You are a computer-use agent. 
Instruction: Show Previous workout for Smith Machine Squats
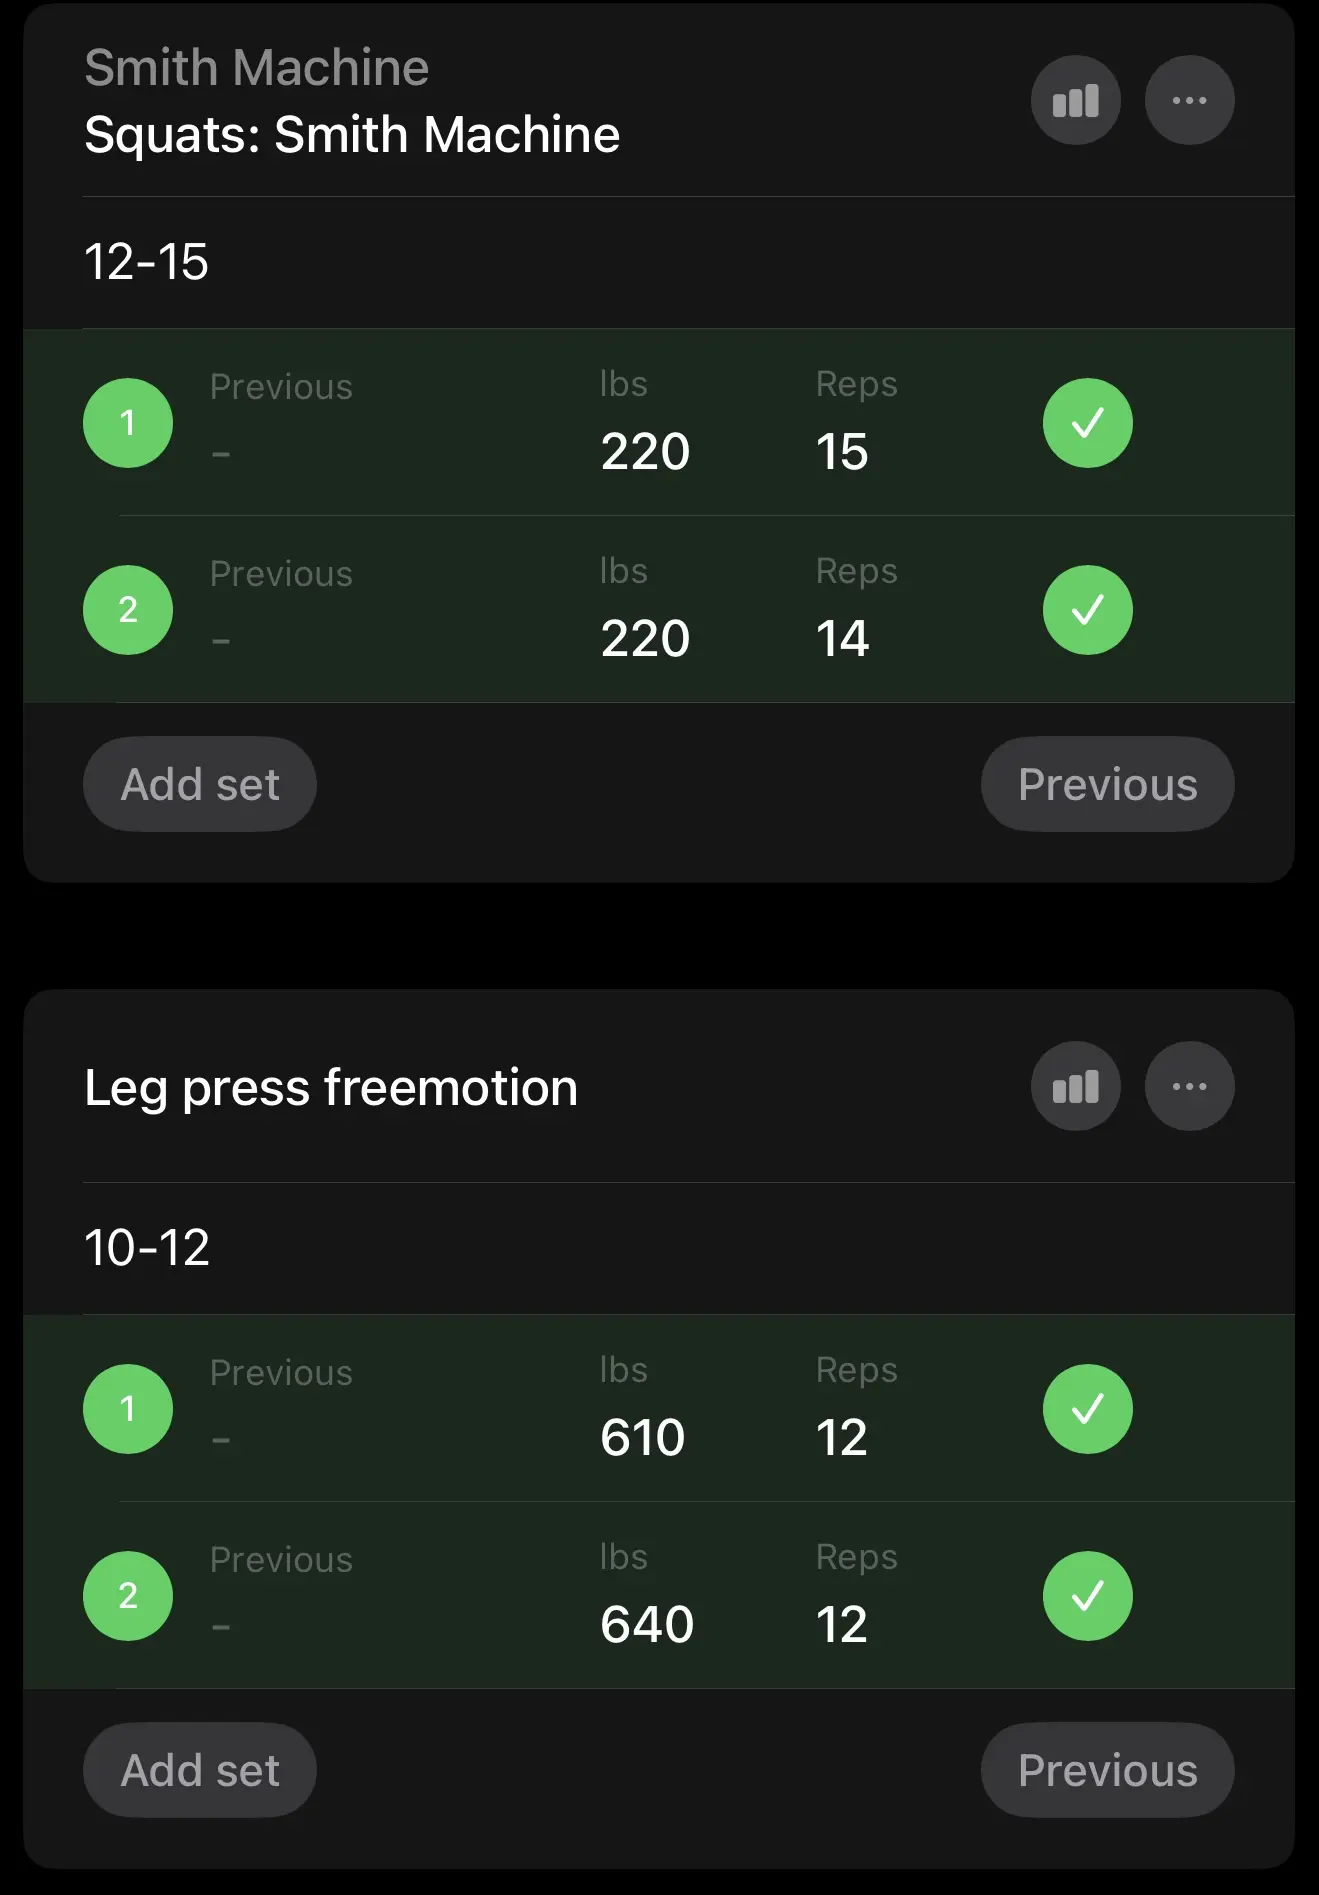[1107, 784]
